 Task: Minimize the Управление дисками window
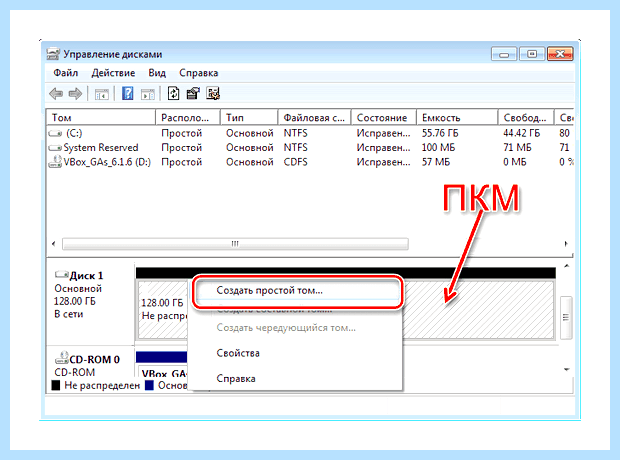[504, 54]
